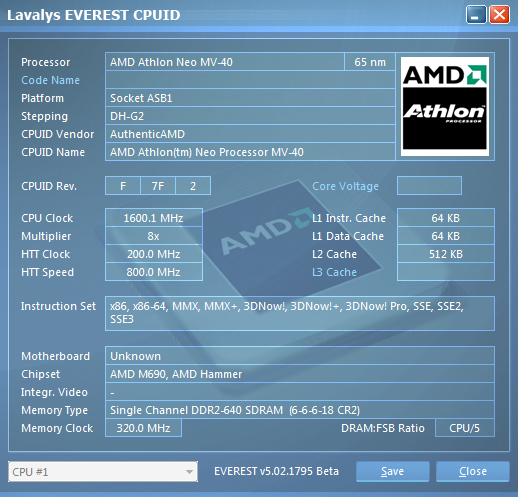Image resolution: width=518 pixels, height=497 pixels.
Task: Click the AMD Athlon processor logo
Action: click(445, 106)
